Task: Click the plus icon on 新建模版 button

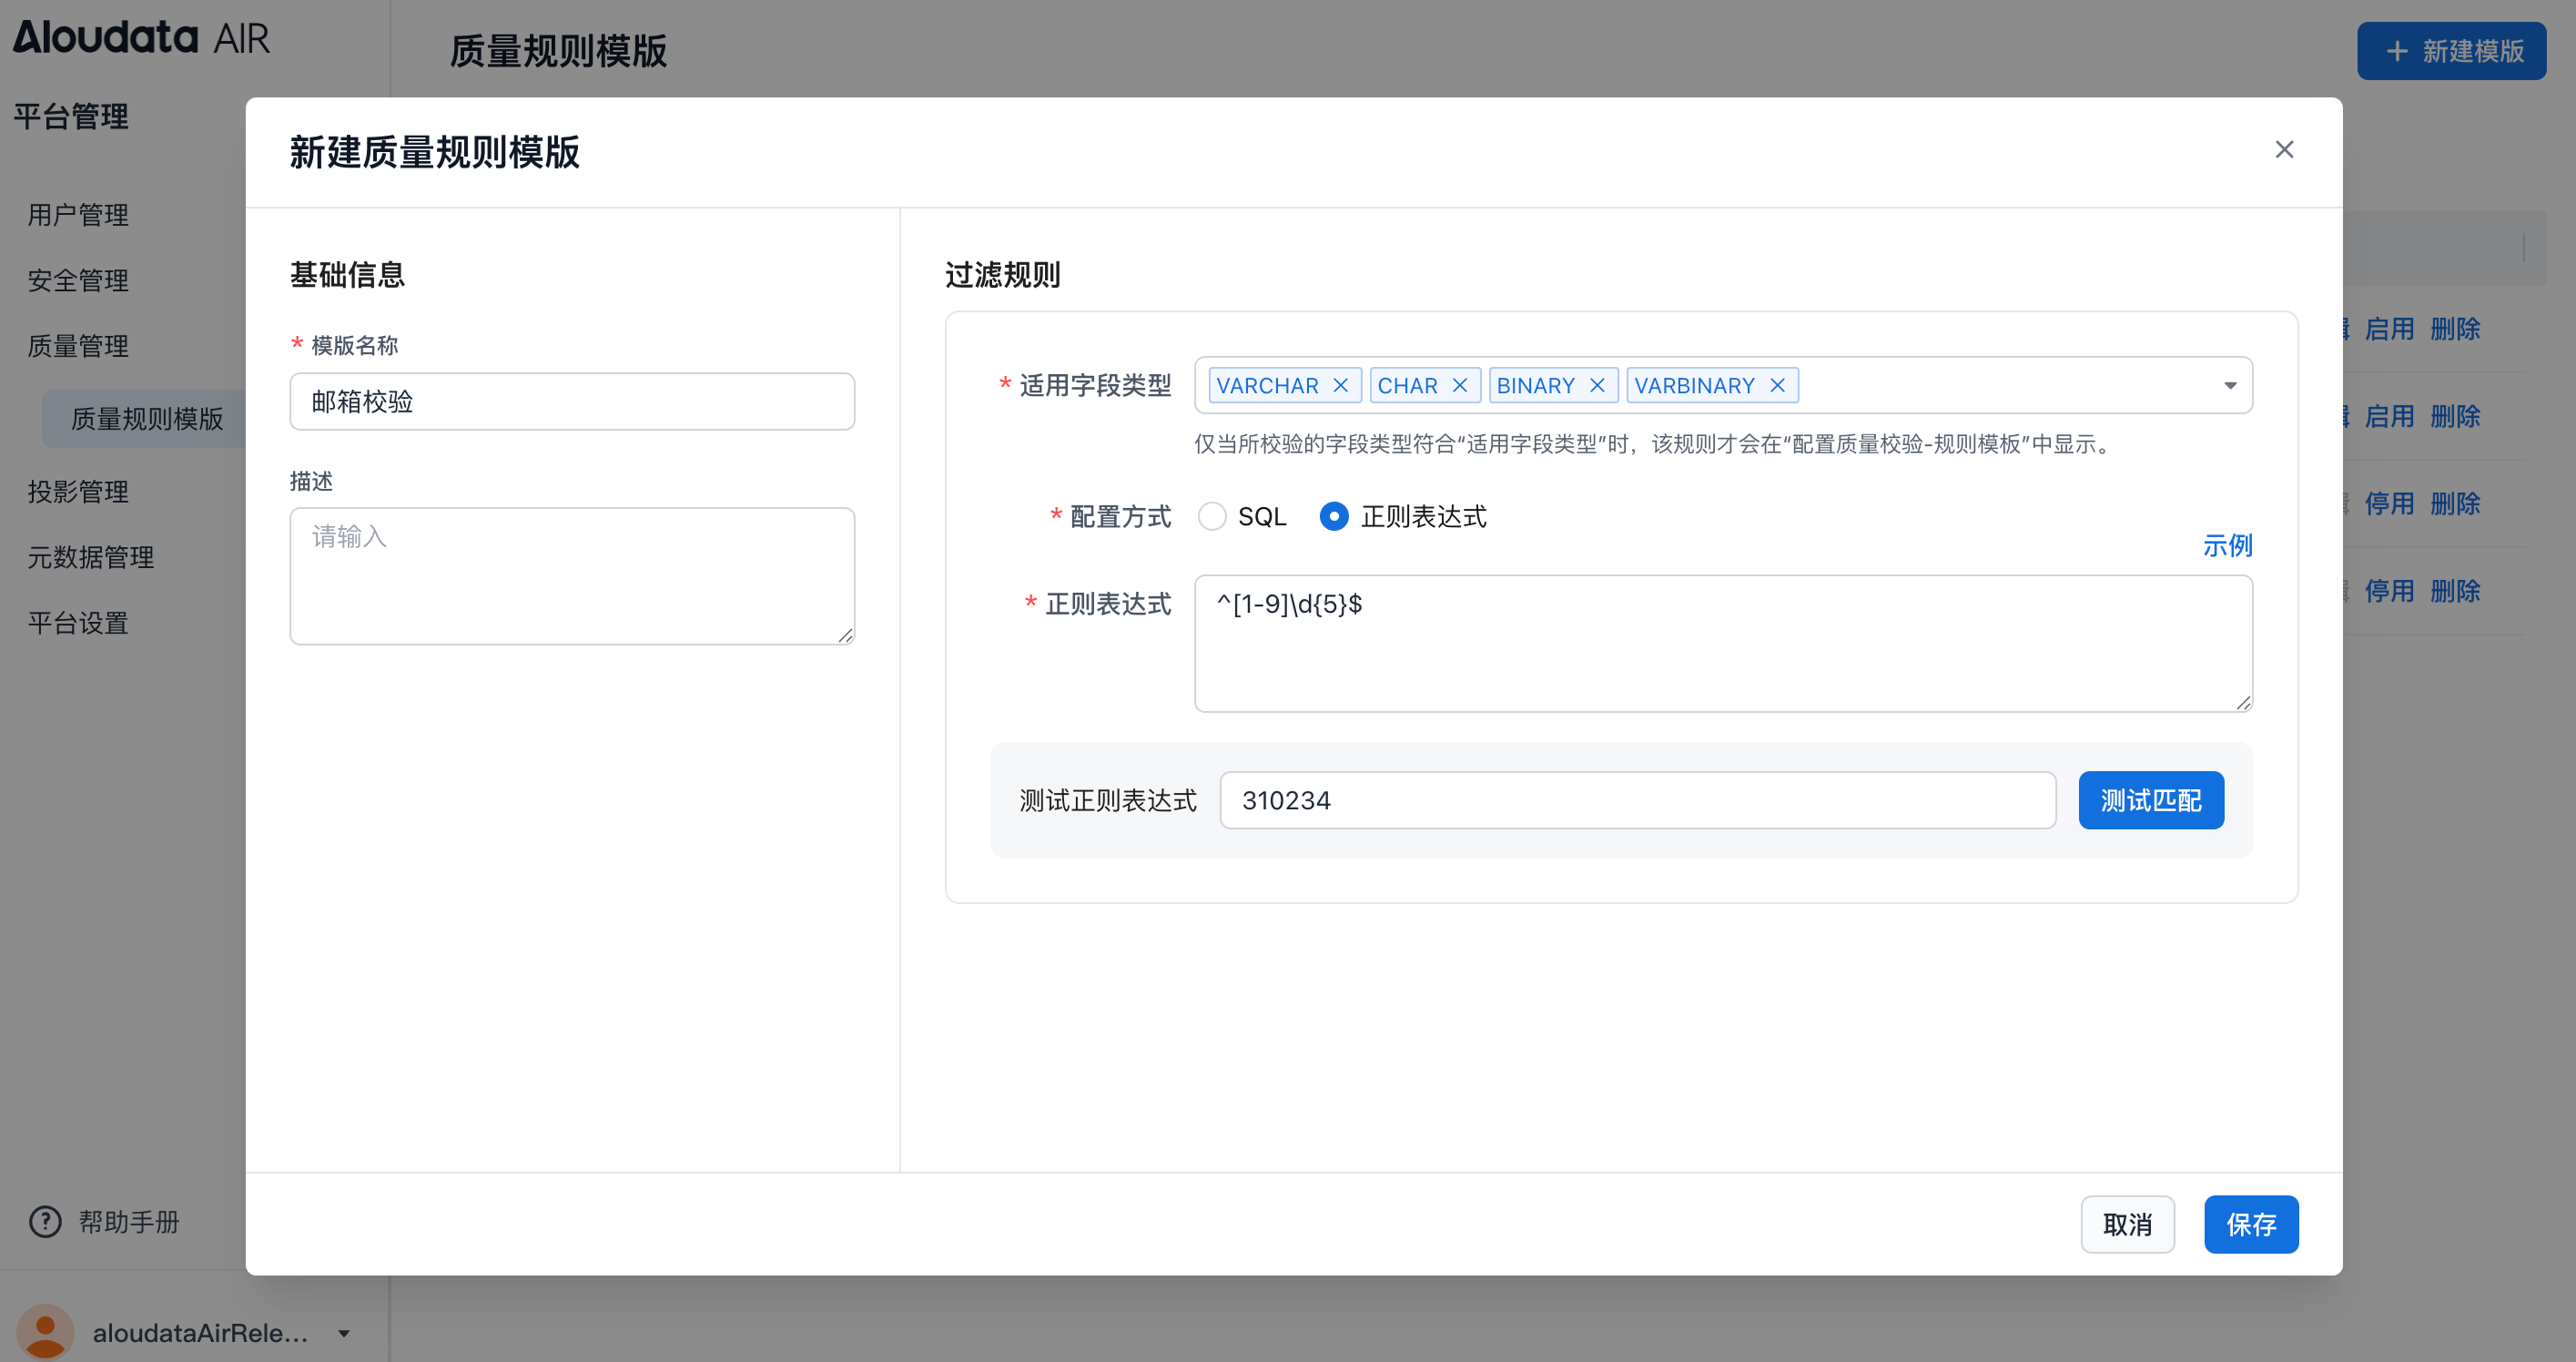Action: tap(2397, 50)
